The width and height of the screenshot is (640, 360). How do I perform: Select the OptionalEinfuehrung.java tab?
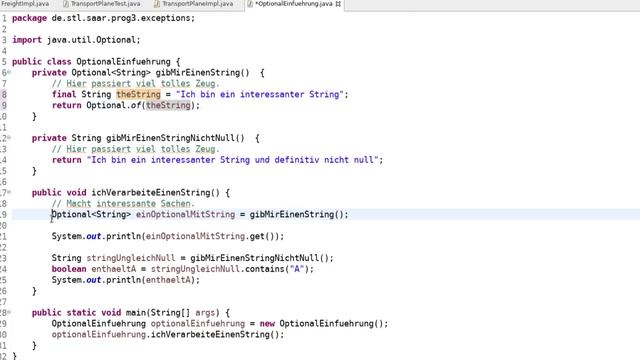point(294,4)
